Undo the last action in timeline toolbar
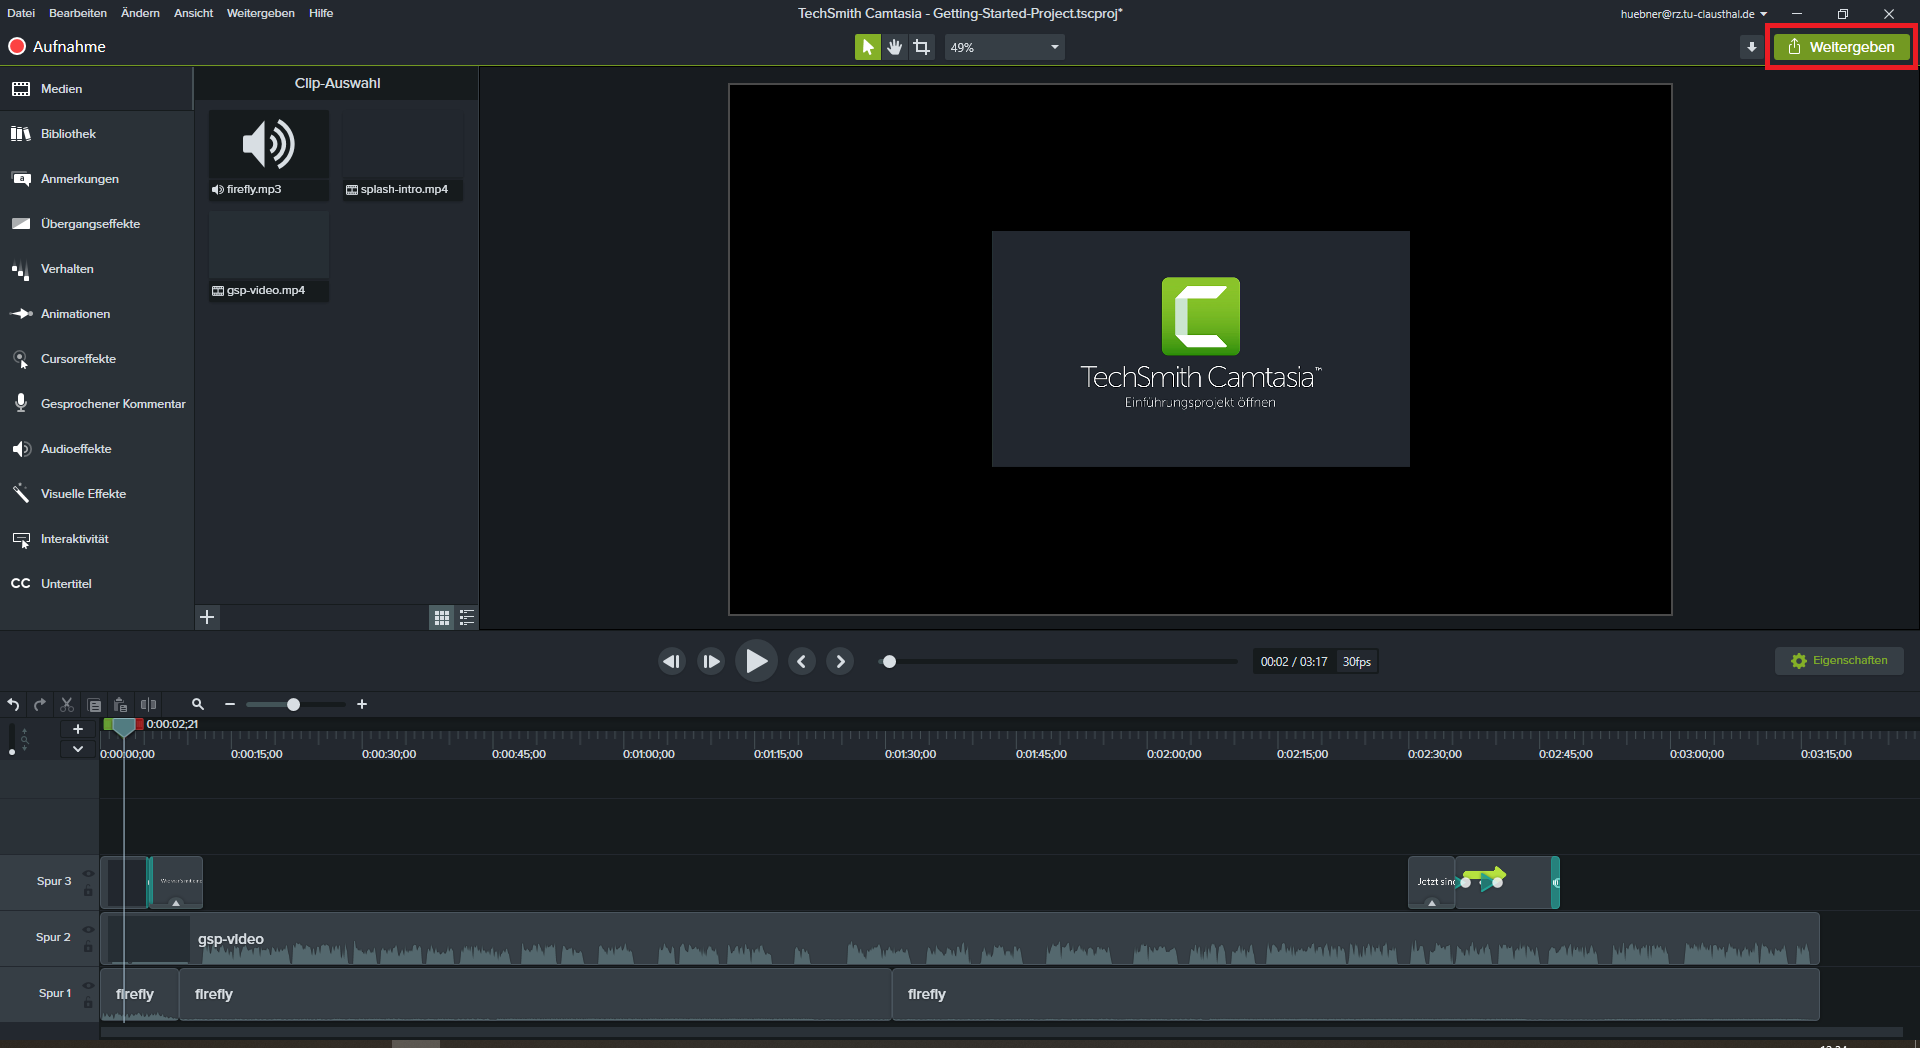The height and width of the screenshot is (1048, 1920). tap(13, 705)
